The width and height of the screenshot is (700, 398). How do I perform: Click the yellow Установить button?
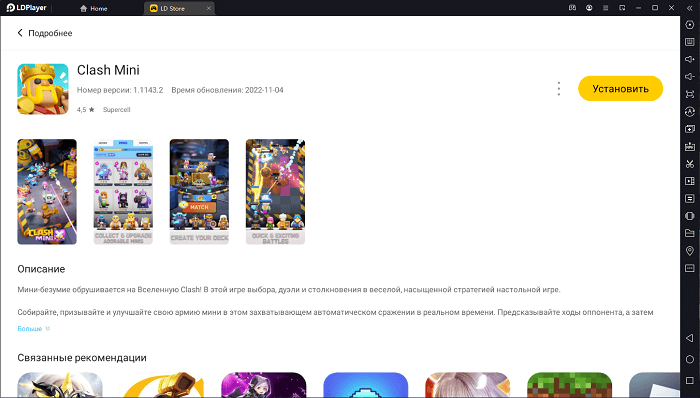pyautogui.click(x=620, y=88)
